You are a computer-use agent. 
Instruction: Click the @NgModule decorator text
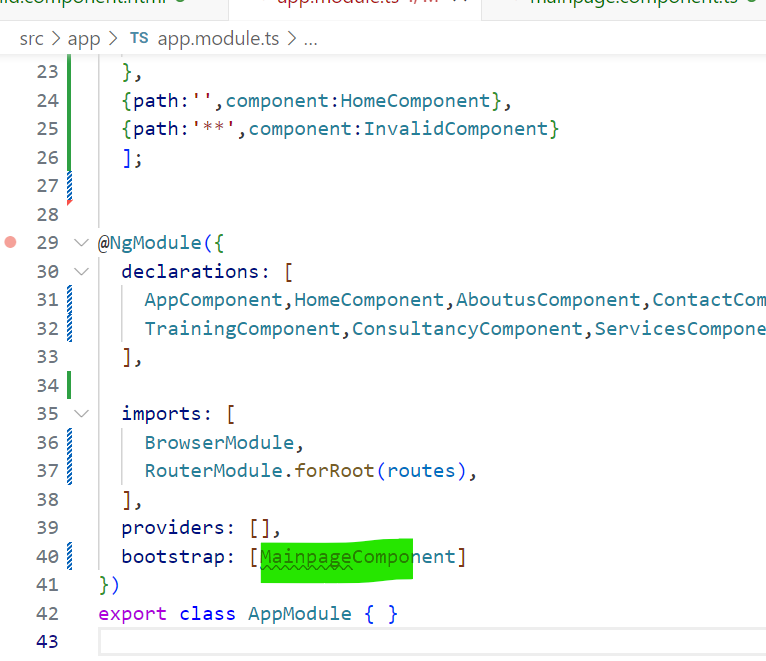[x=150, y=243]
